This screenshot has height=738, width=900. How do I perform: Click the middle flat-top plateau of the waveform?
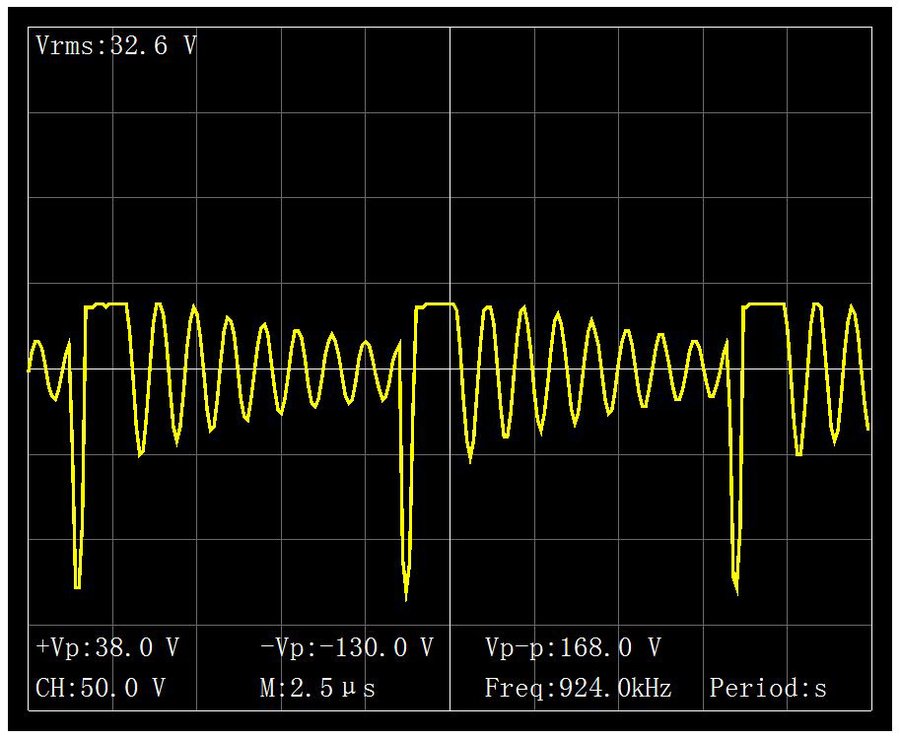coord(438,304)
